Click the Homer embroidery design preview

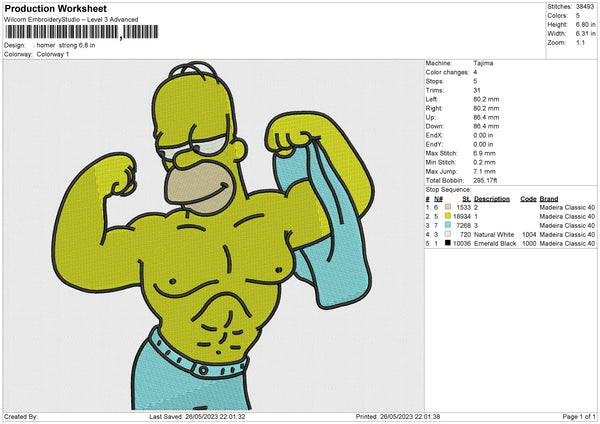[214, 235]
